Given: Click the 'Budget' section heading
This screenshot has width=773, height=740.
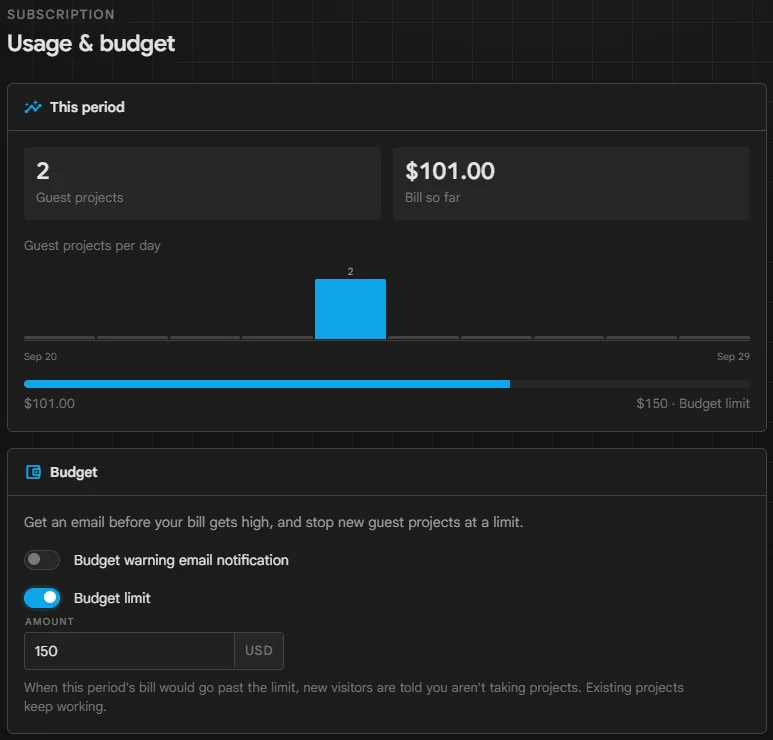Looking at the screenshot, I should (73, 472).
